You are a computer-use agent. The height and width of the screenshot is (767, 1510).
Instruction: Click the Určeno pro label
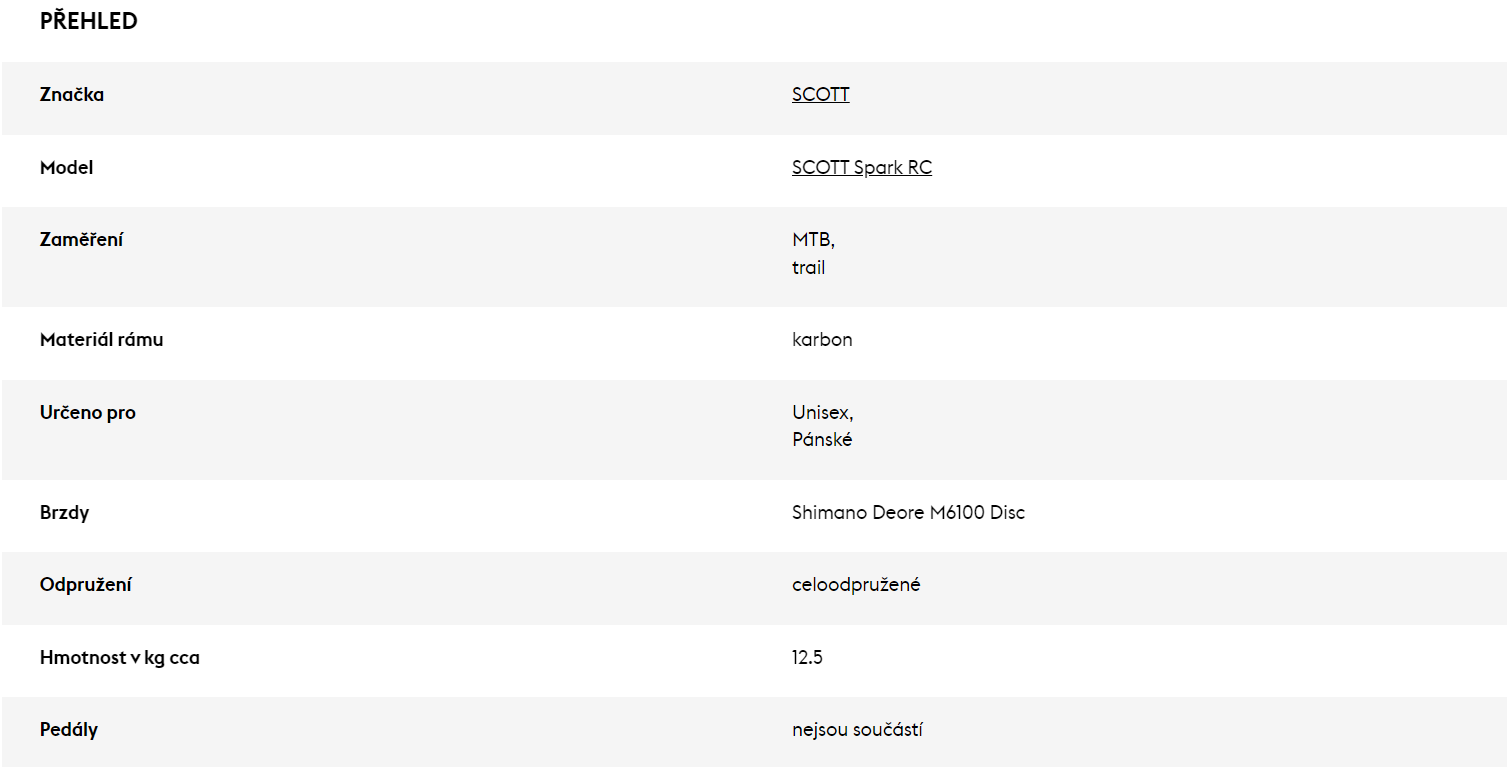click(88, 413)
